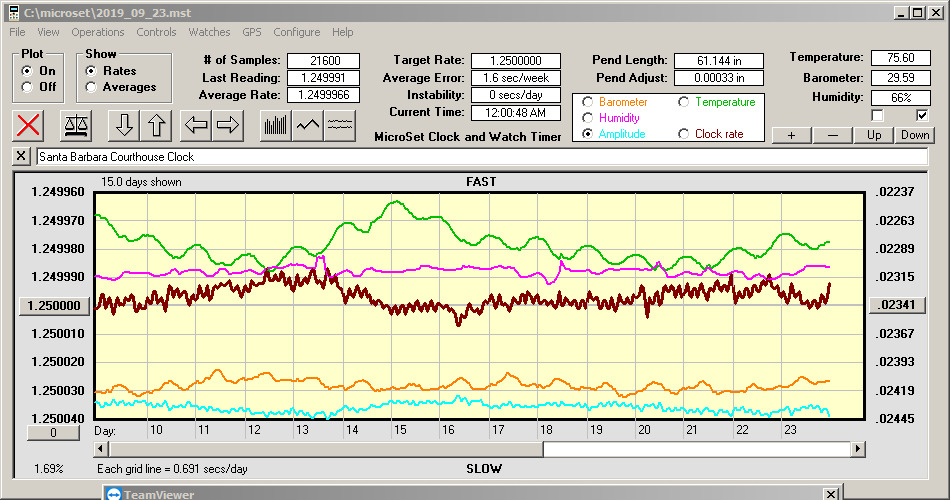Open the Configure menu
This screenshot has height=500, width=950.
[296, 32]
